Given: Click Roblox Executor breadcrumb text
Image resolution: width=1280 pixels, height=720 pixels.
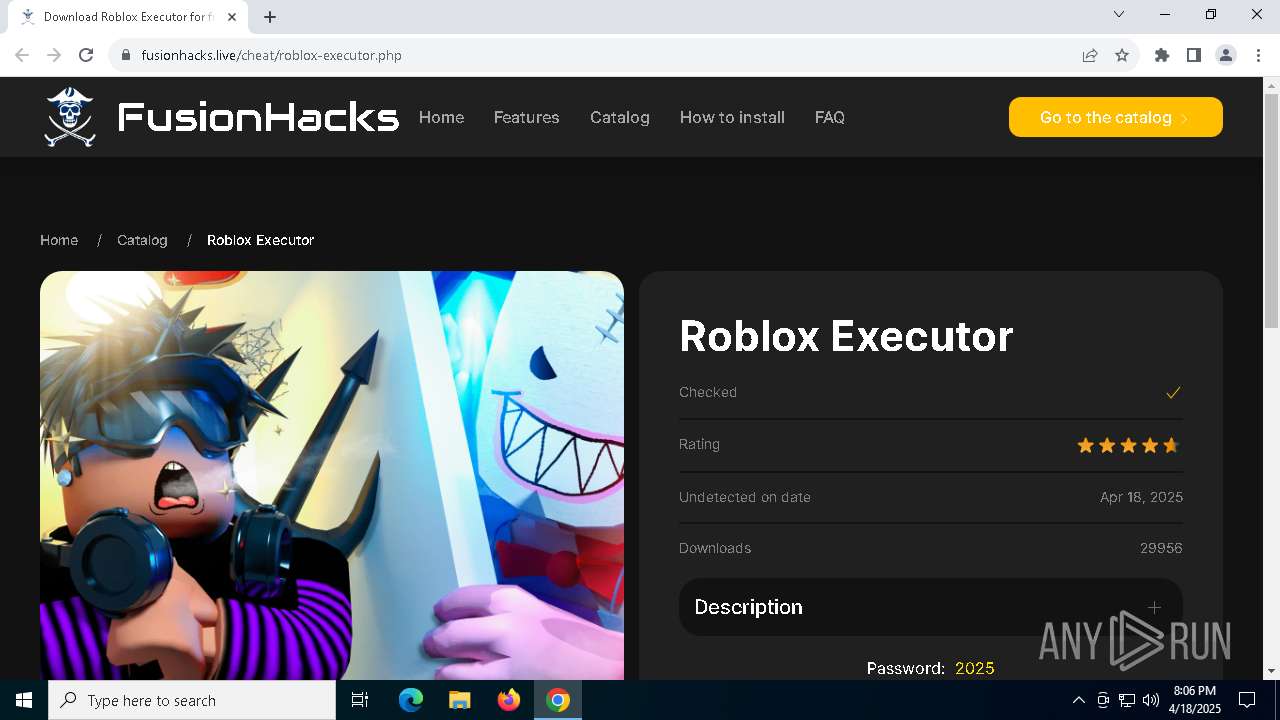Looking at the screenshot, I should coord(260,240).
